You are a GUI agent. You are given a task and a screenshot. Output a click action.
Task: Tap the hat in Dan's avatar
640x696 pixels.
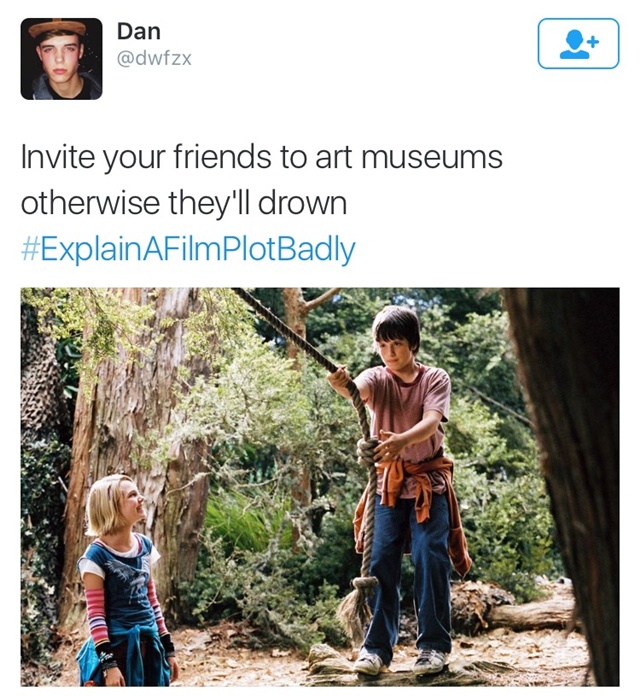[x=57, y=28]
